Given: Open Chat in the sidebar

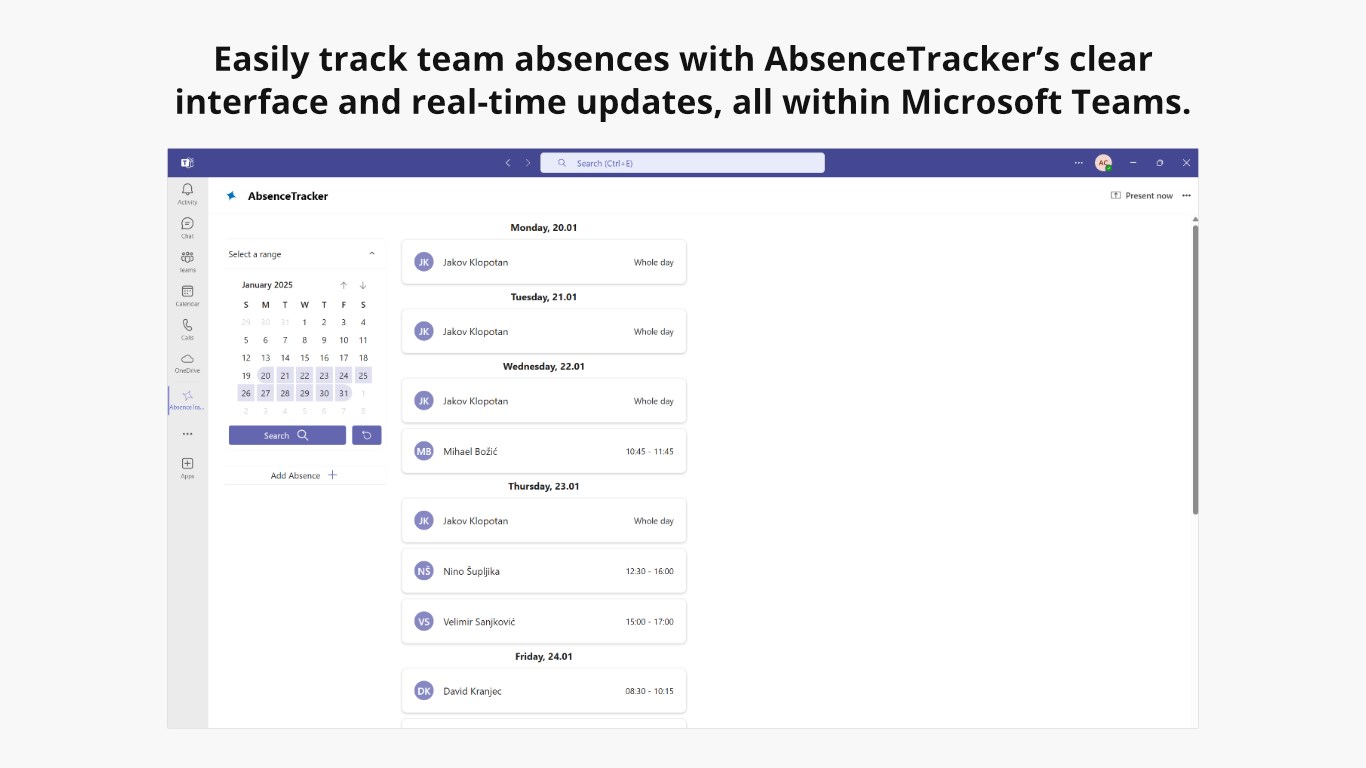Looking at the screenshot, I should (x=187, y=226).
